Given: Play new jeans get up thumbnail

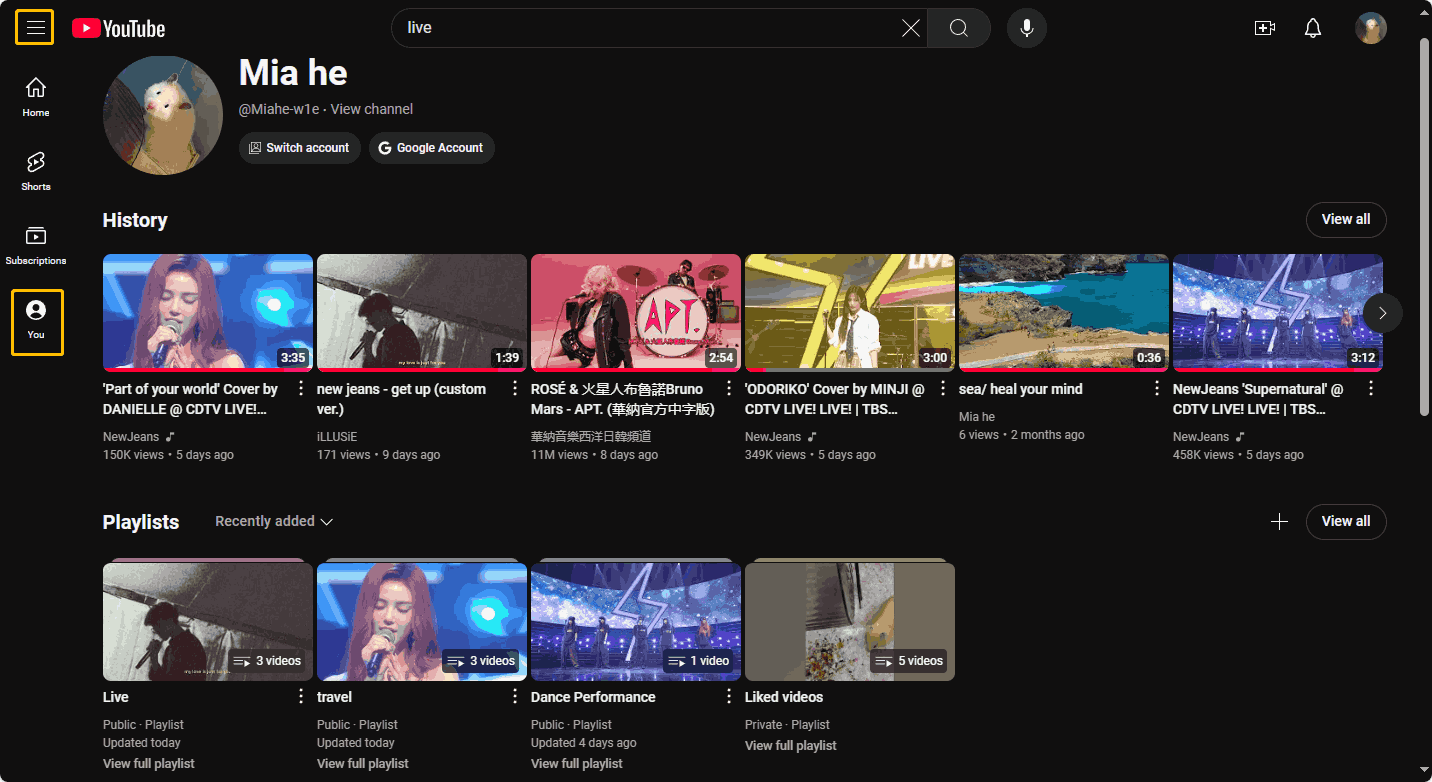Looking at the screenshot, I should (x=422, y=313).
